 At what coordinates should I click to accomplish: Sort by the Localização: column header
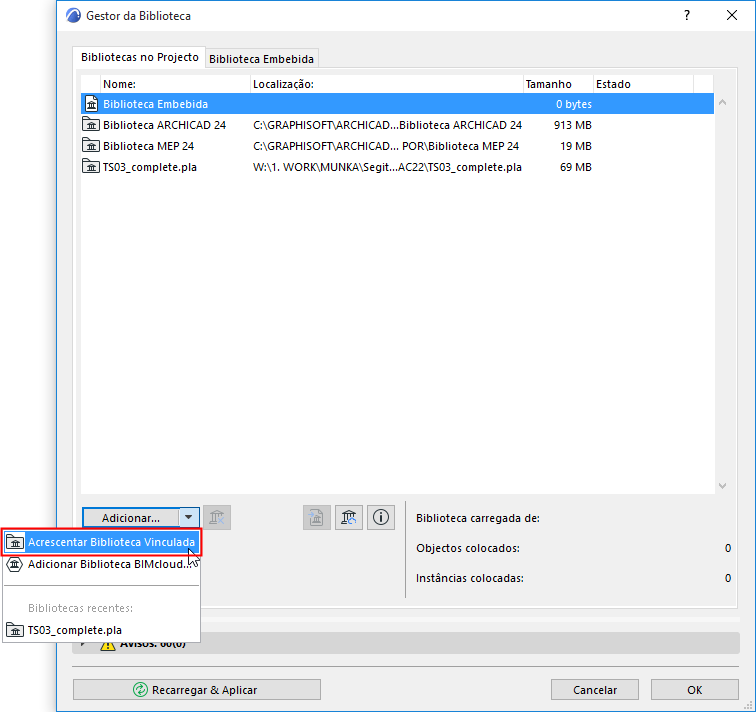click(387, 84)
